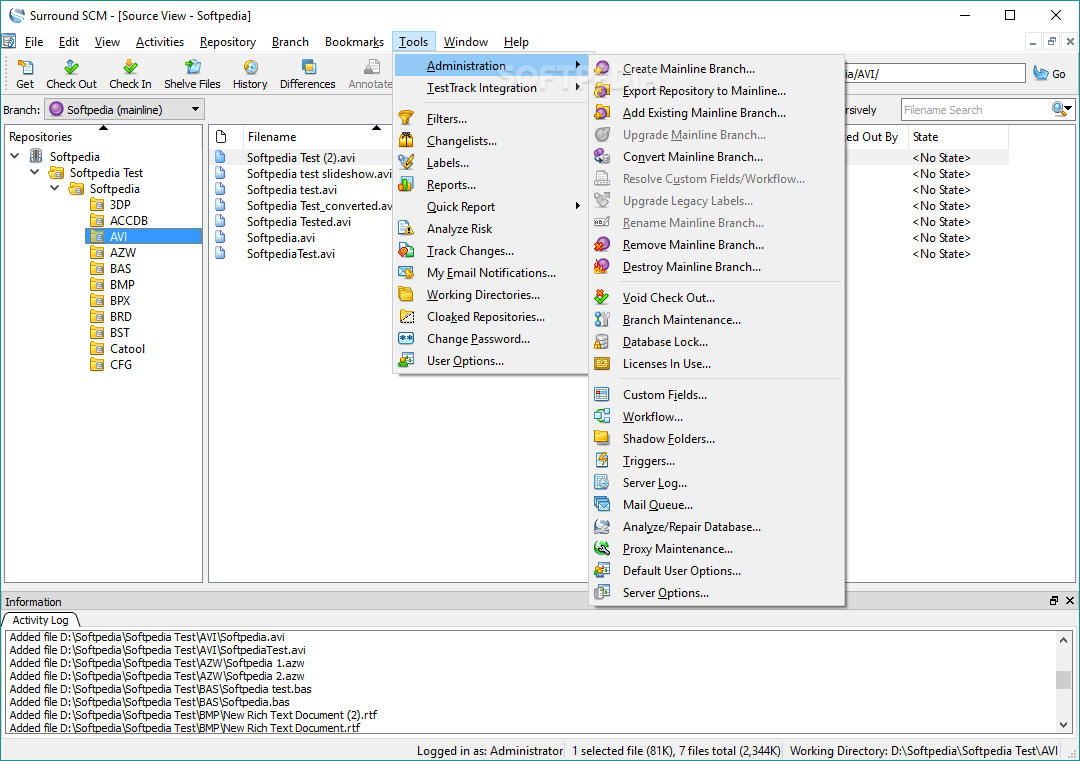Choose Cloaked Repositories menu entry

(491, 317)
